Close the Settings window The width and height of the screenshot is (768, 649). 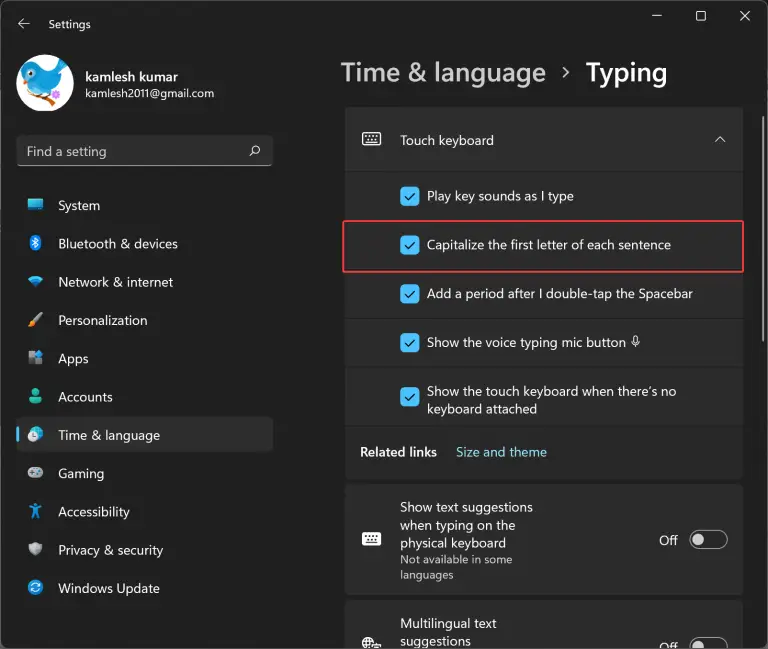744,16
